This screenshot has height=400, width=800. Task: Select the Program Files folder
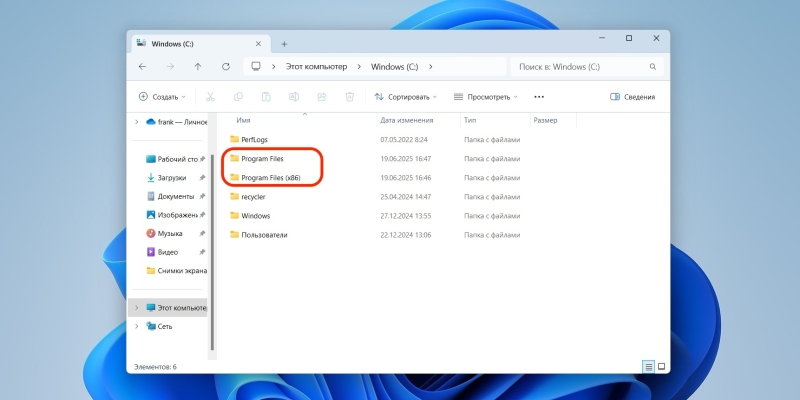click(x=262, y=159)
